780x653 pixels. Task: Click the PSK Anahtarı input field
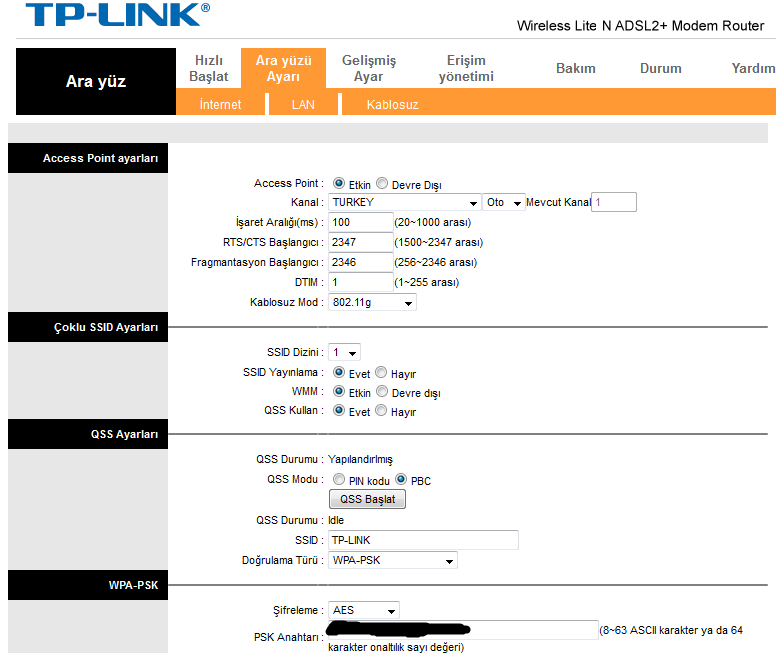coord(463,630)
